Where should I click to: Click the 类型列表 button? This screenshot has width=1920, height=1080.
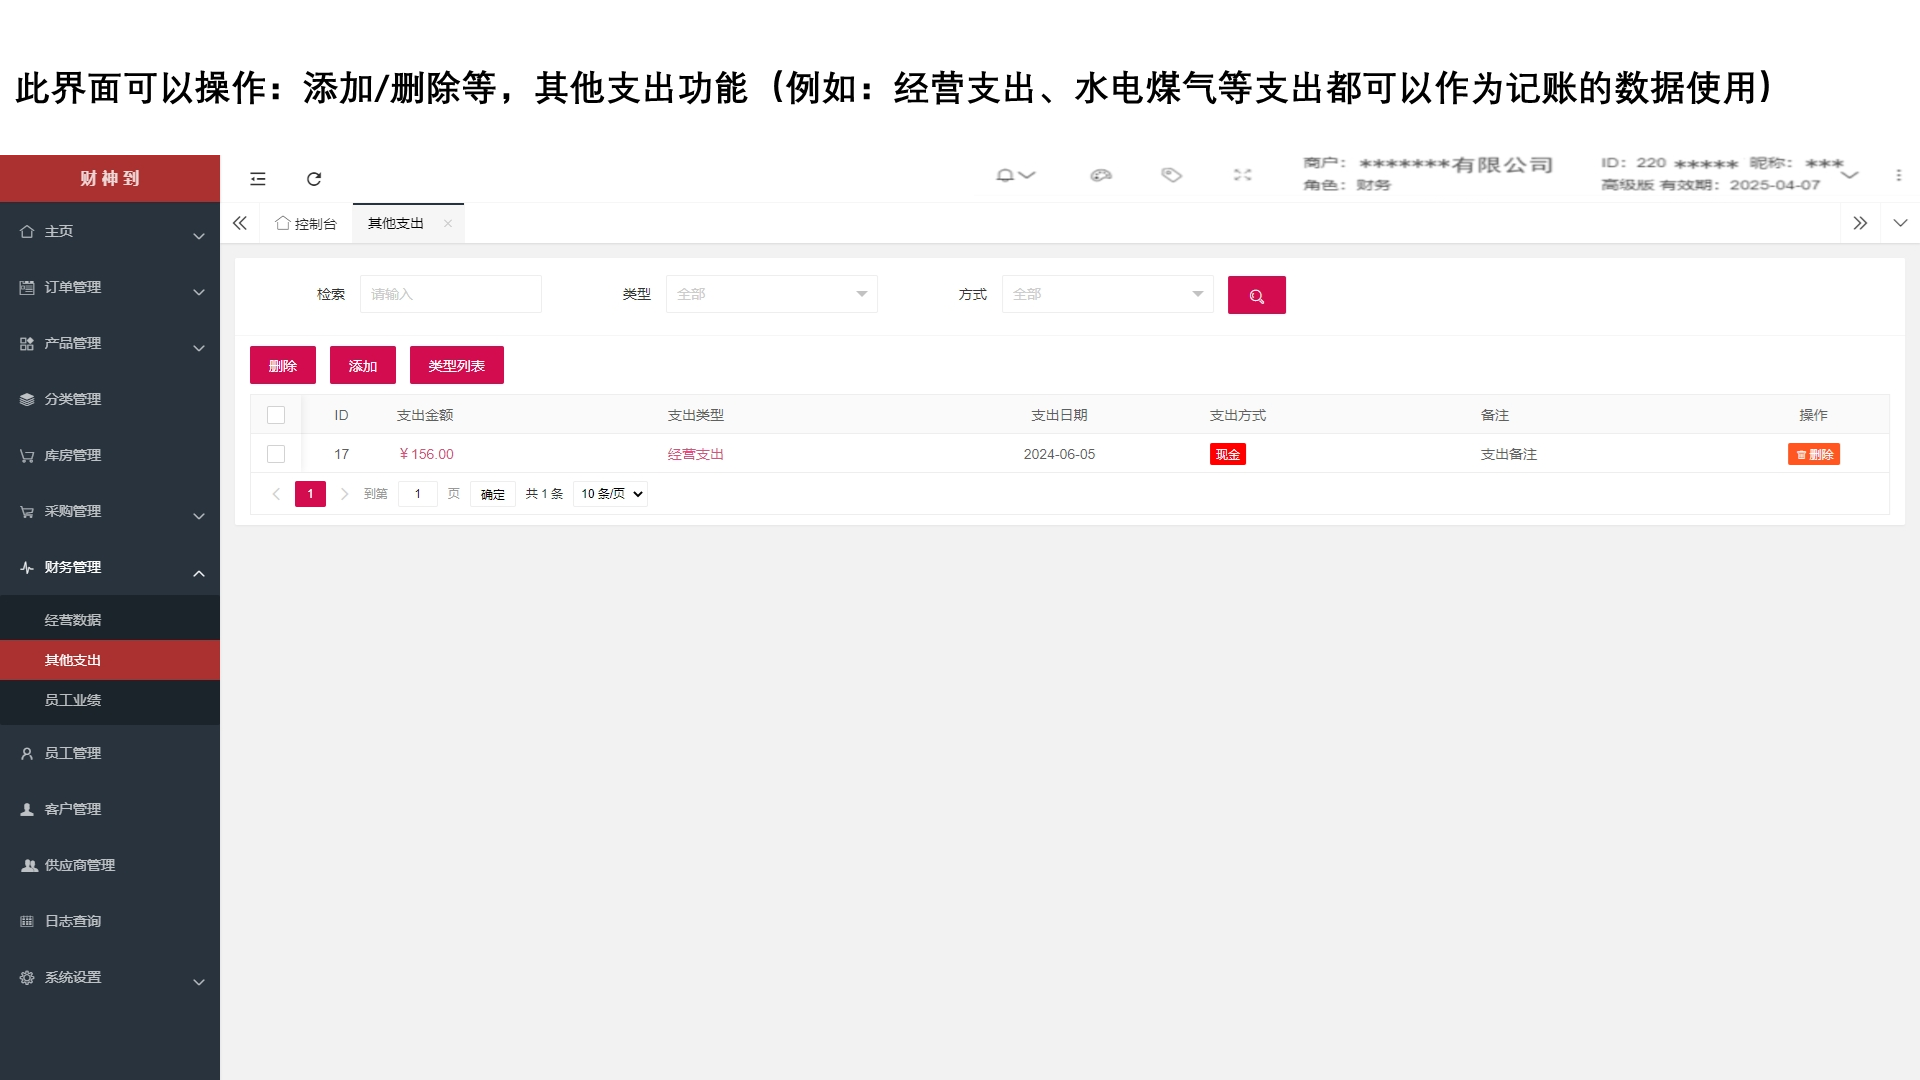click(x=456, y=366)
